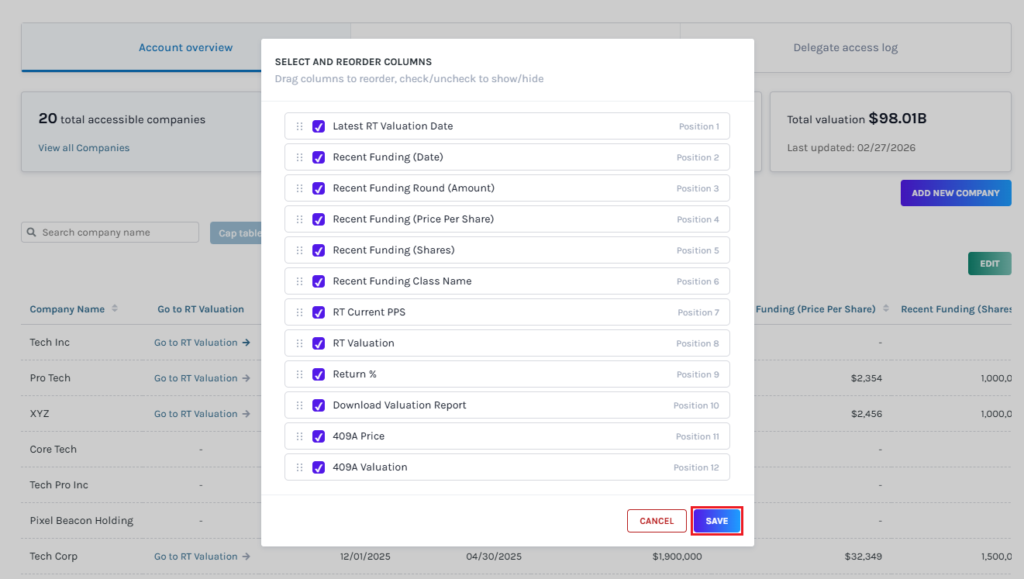Click drag handle for RT Current PPS row
1024x579 pixels.
click(299, 313)
